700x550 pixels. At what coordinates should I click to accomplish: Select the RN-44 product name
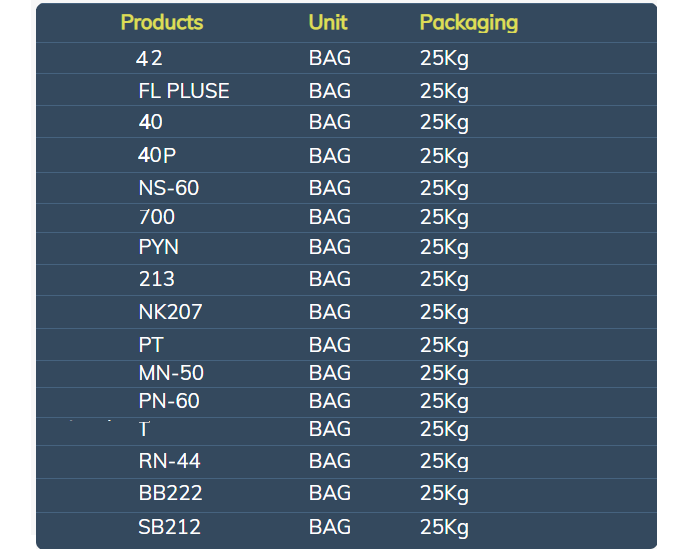click(169, 461)
